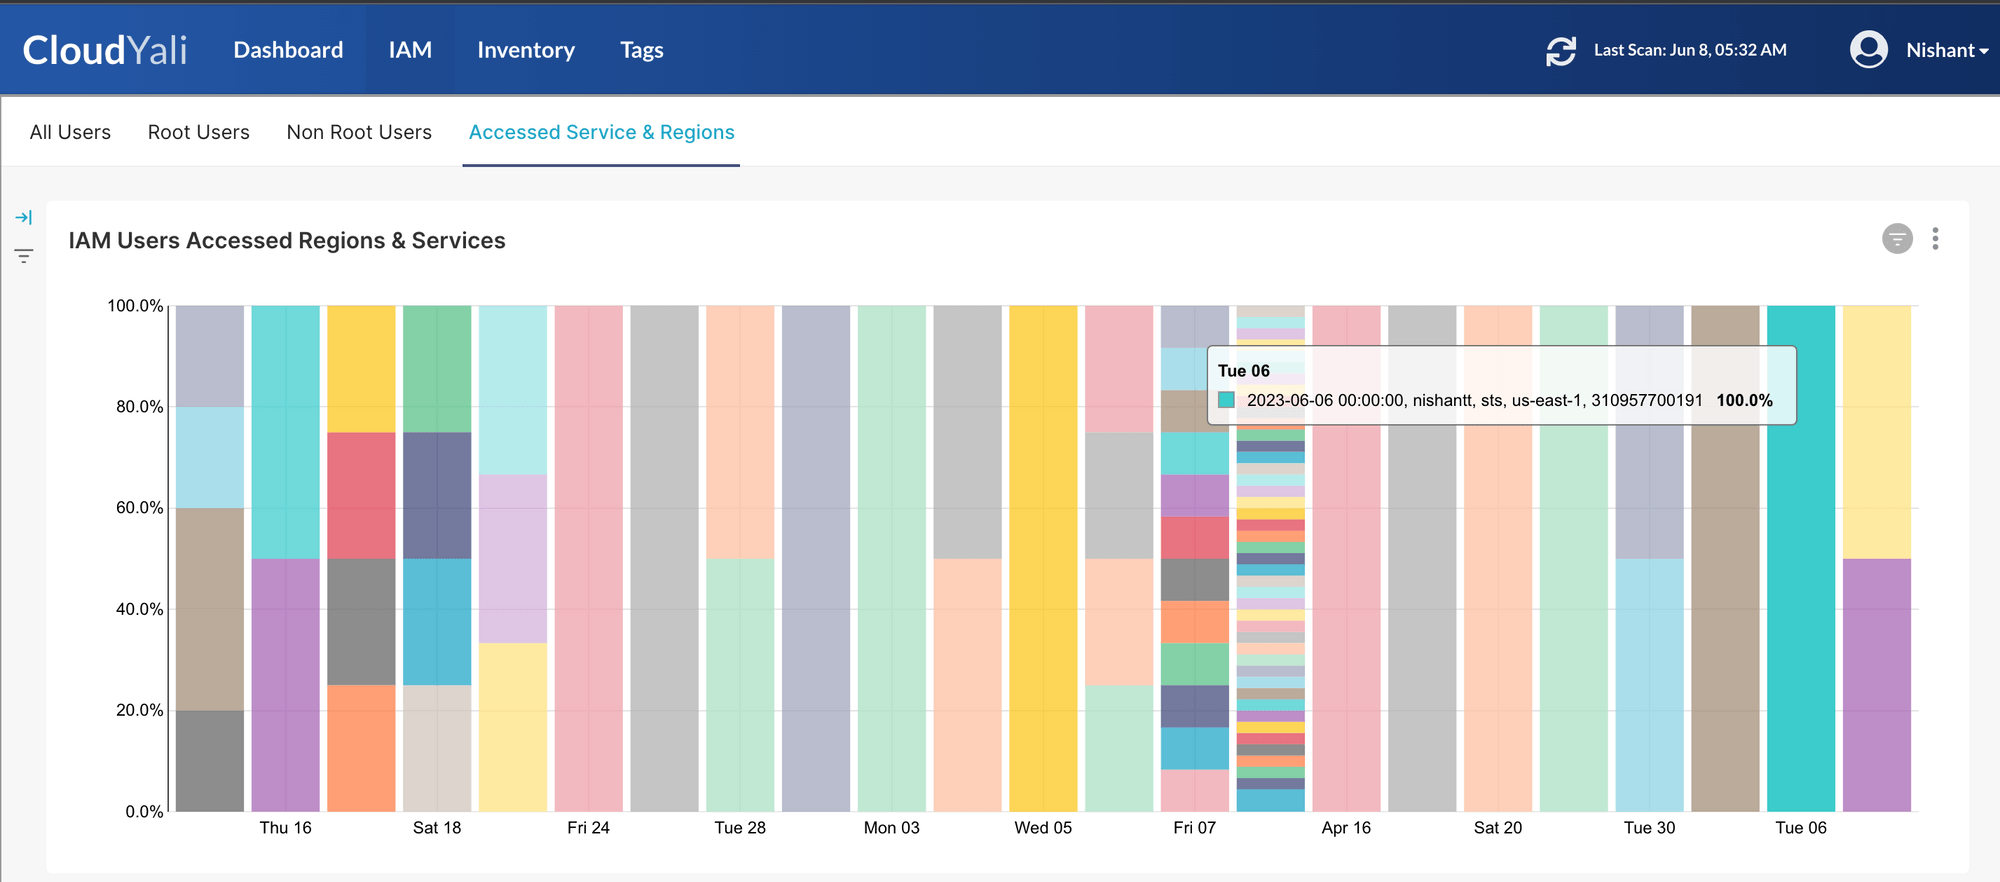The image size is (2000, 882).
Task: Click the user avatar icon
Action: pyautogui.click(x=1868, y=49)
